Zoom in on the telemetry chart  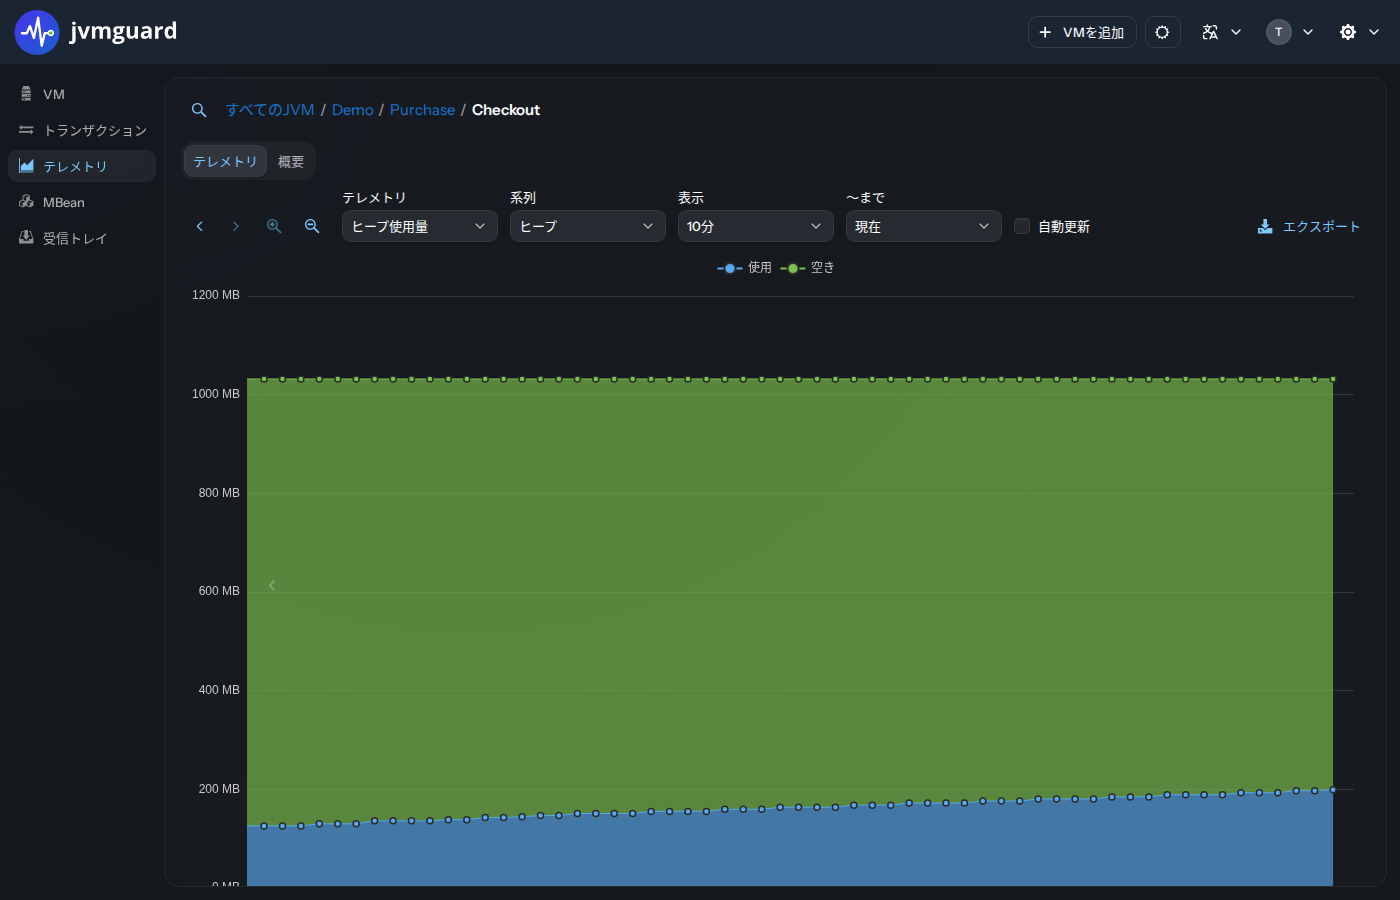274,227
